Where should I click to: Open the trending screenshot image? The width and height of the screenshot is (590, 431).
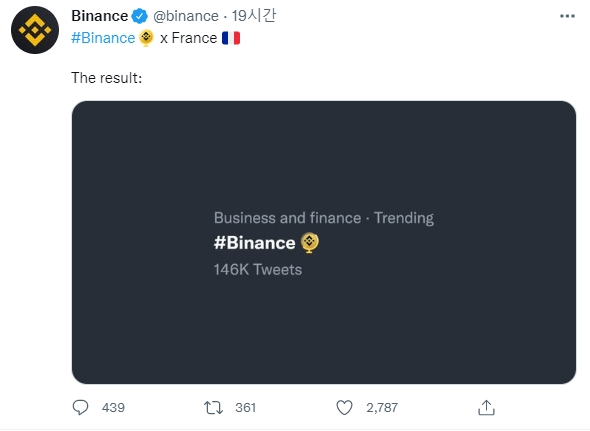tap(324, 242)
